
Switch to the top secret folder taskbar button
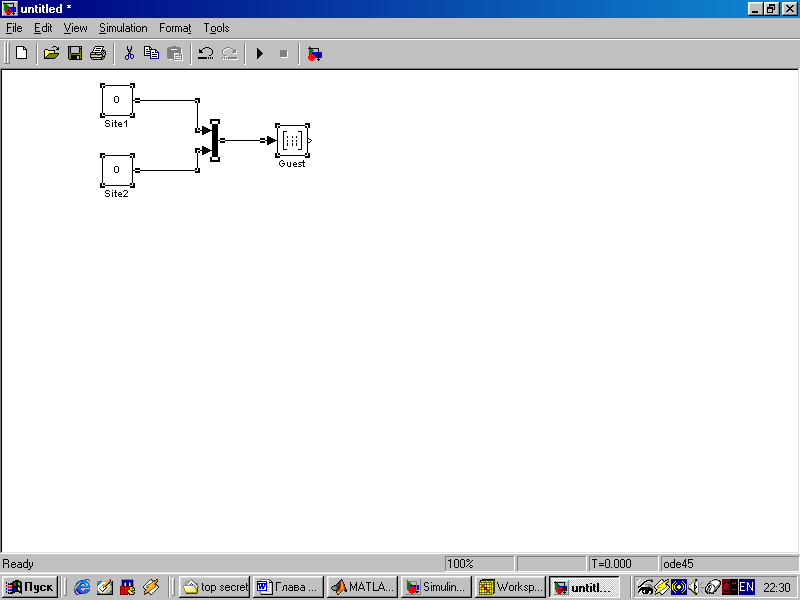point(215,587)
